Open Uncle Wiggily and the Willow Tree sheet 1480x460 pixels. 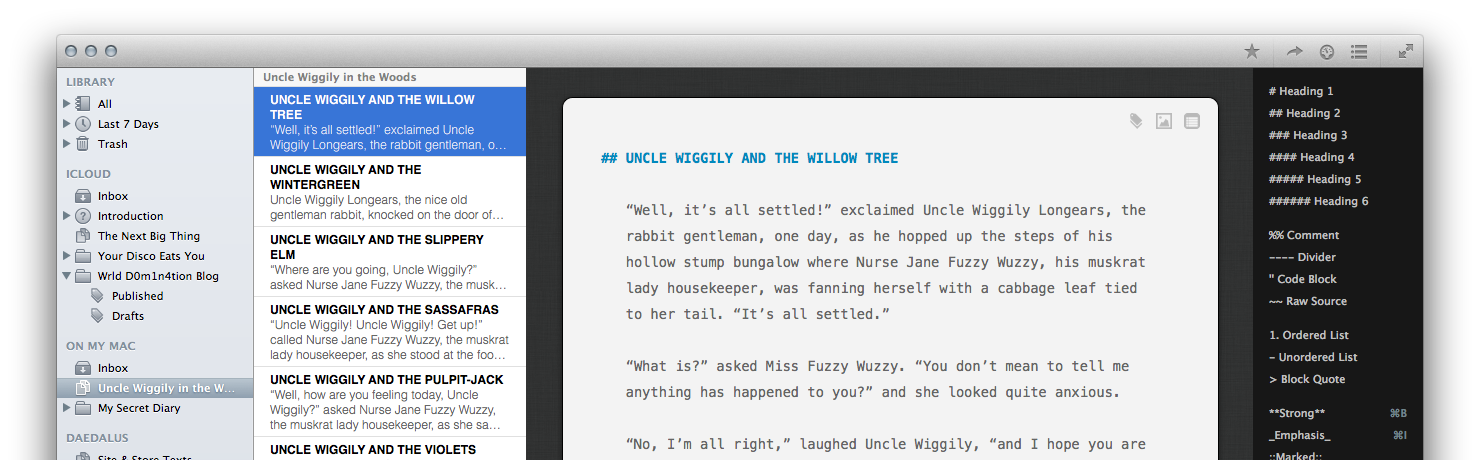click(390, 122)
